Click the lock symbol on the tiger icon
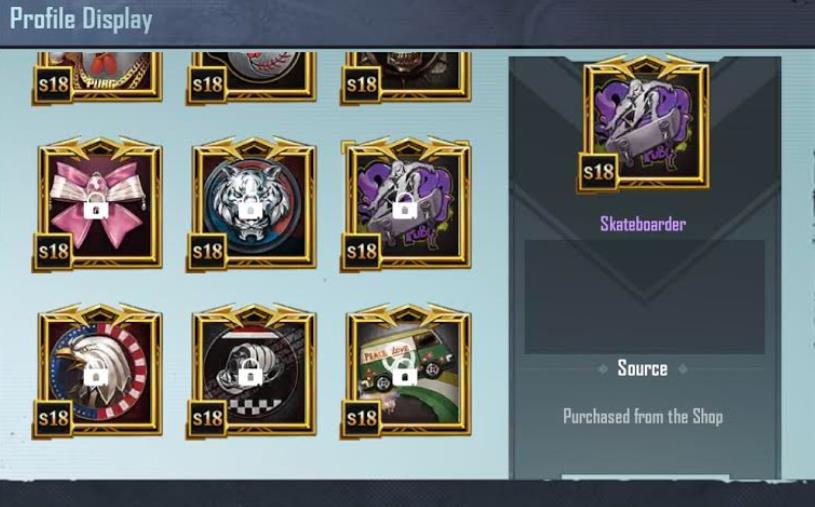This screenshot has width=815, height=507. 251,210
